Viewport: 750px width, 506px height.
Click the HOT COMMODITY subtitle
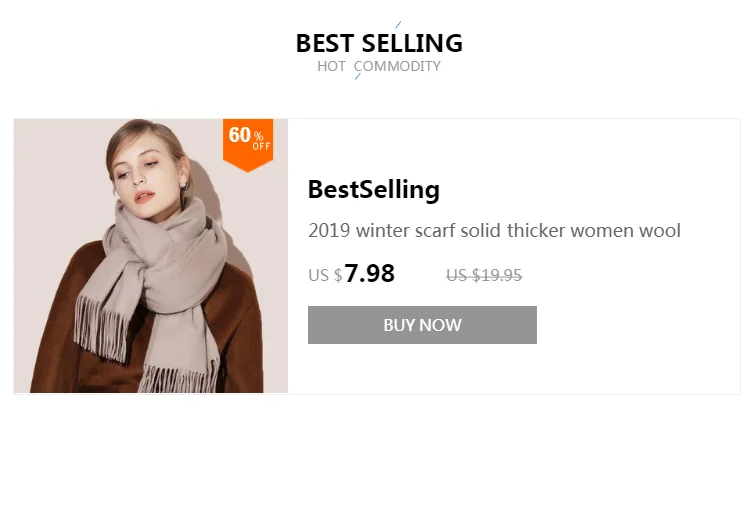click(378, 66)
